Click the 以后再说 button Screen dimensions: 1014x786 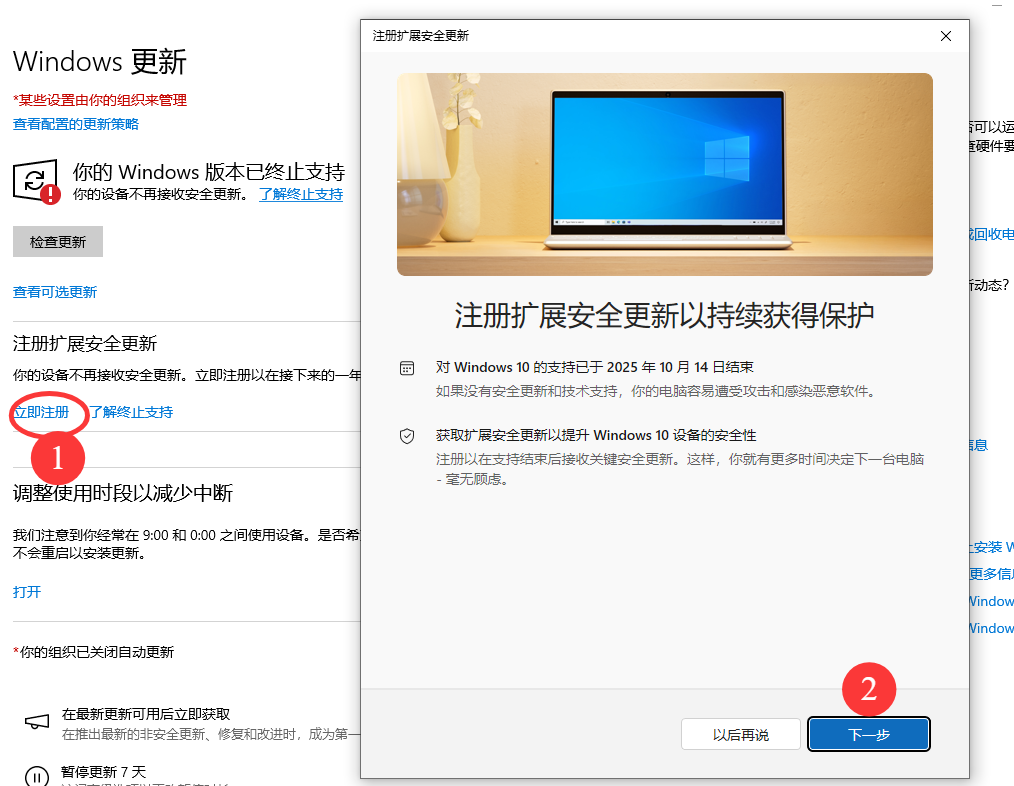tap(740, 734)
